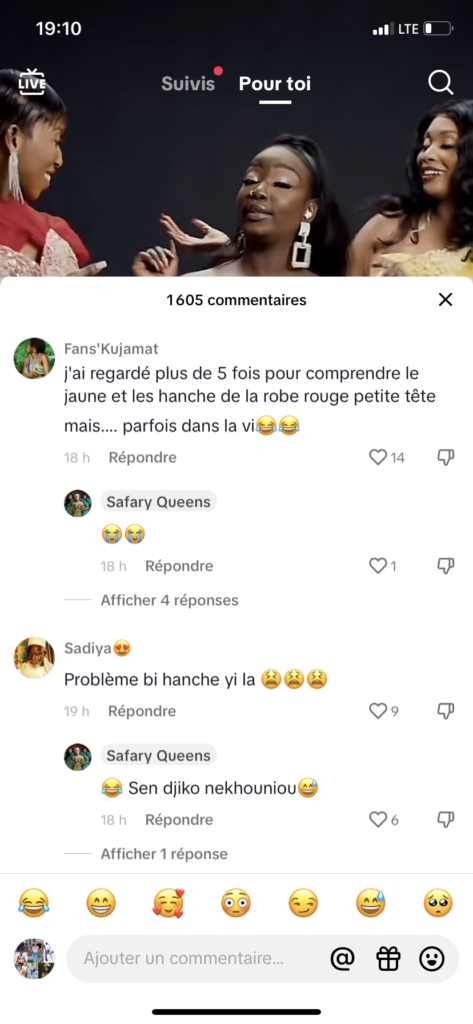Expand Afficher 4 réponses
This screenshot has height=1024, width=473.
[169, 600]
